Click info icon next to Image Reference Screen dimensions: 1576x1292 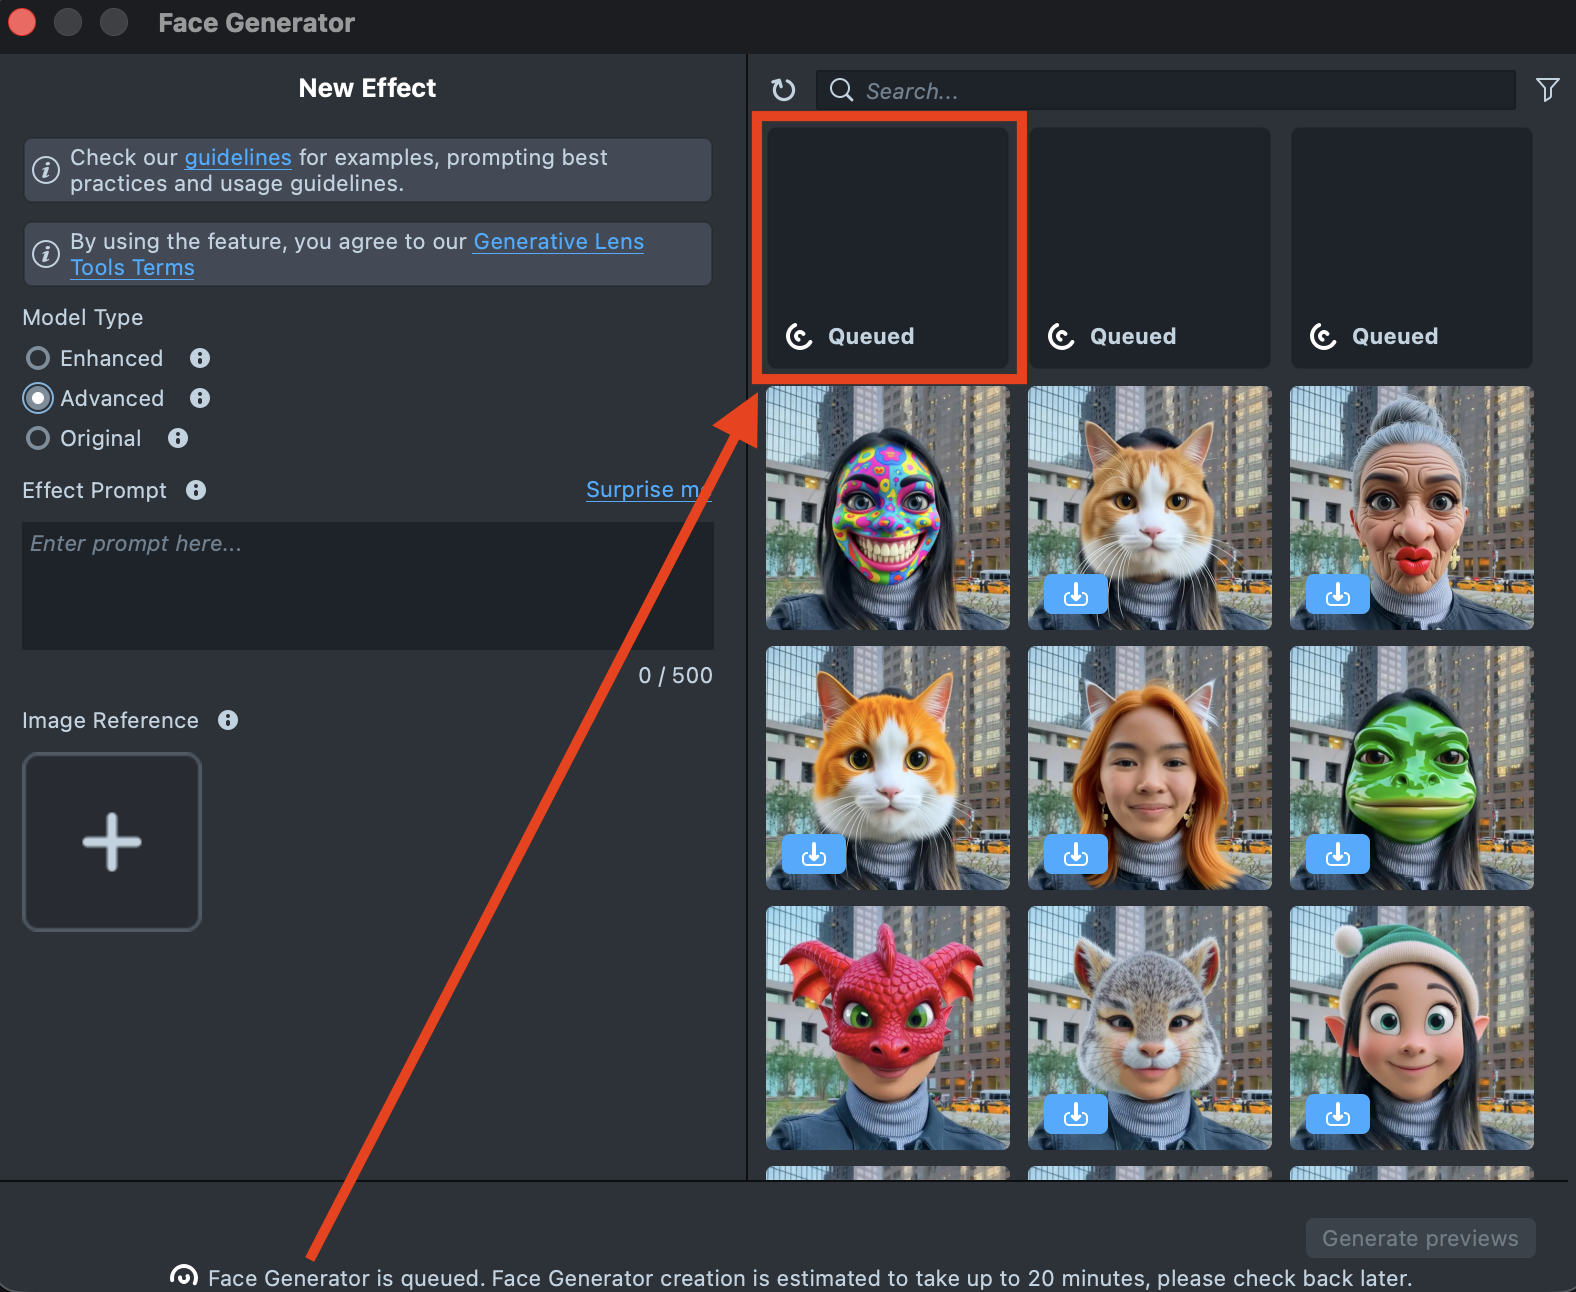pyautogui.click(x=228, y=720)
